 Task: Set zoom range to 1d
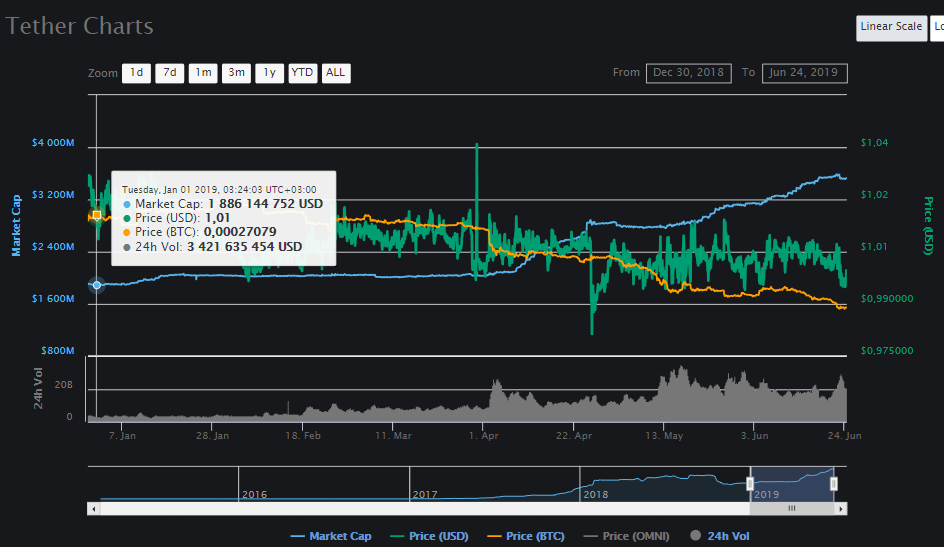(136, 73)
